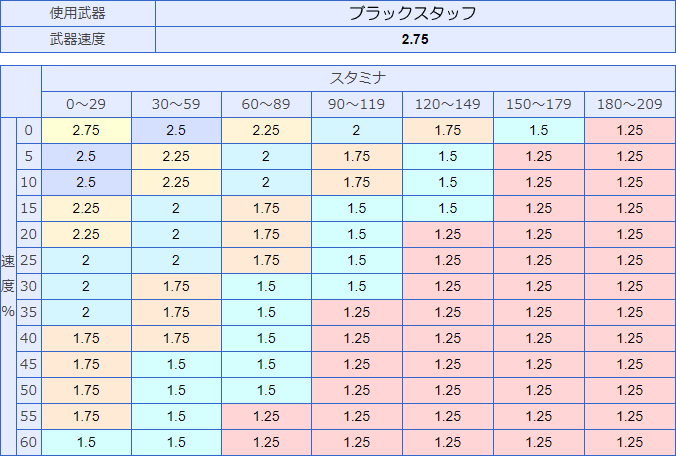The image size is (676, 456).
Task: Select the 武器速度 2.75 value cell
Action: tap(415, 39)
